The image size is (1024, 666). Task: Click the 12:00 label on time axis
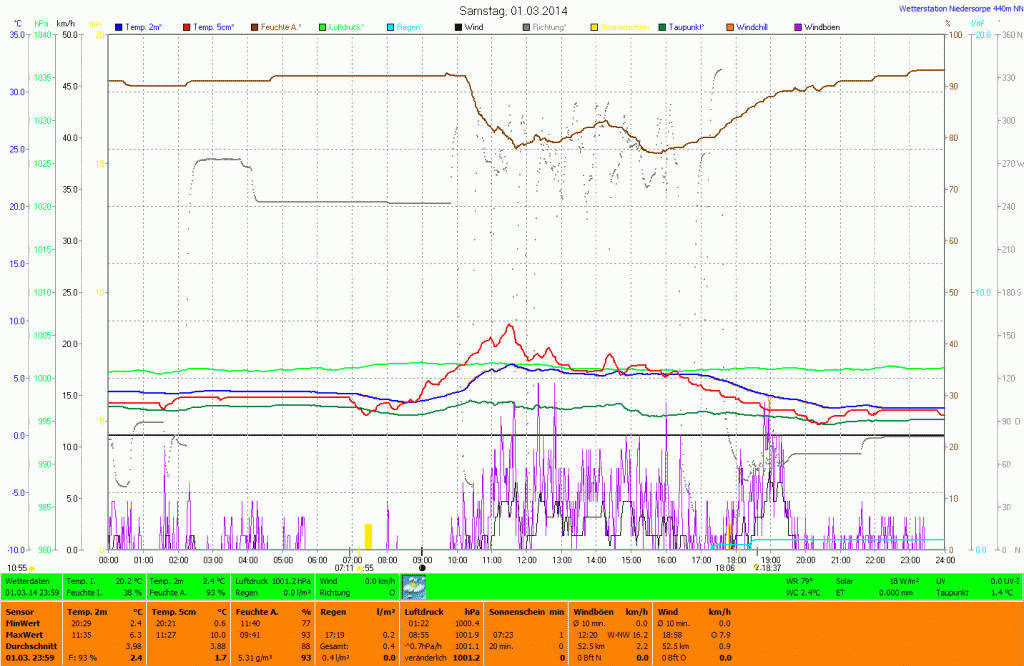[x=527, y=560]
